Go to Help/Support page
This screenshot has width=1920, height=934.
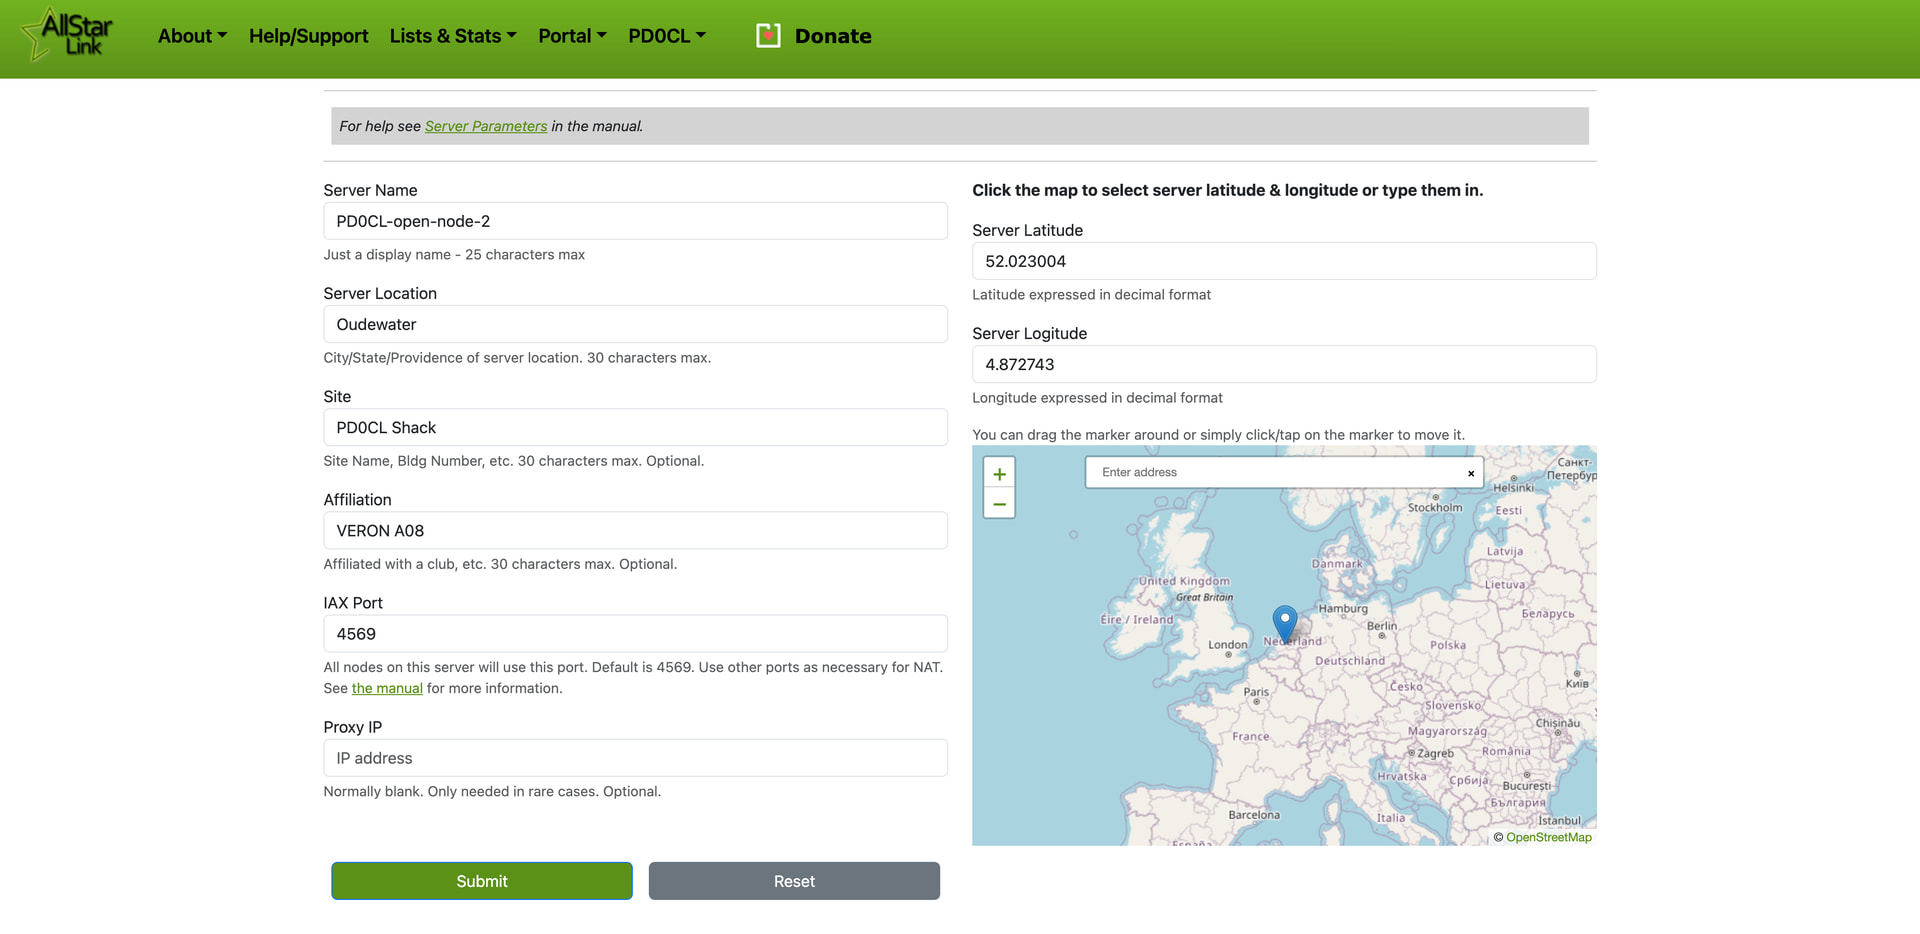[308, 36]
